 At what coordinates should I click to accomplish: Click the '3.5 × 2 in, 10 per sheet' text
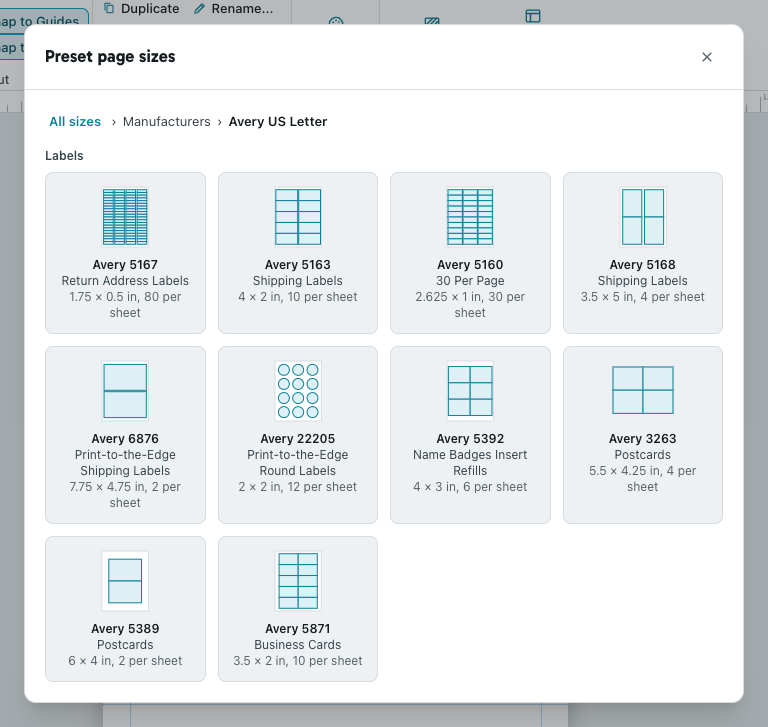(x=298, y=661)
